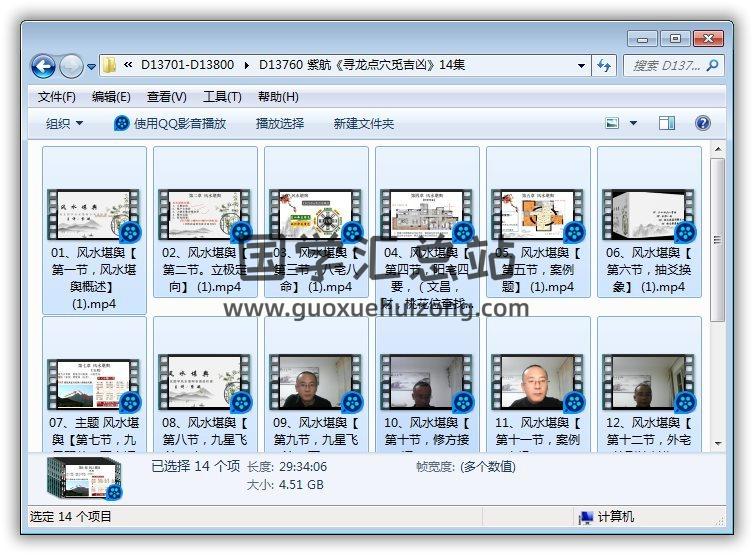Screen dimensions: 754x555
Task: Click the Forward navigation arrow button
Action: tap(72, 67)
